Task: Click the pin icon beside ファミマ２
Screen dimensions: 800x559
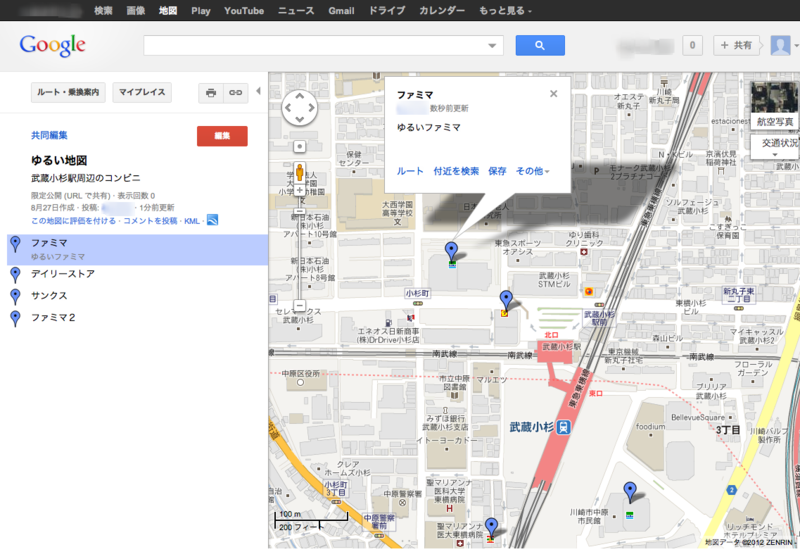Action: tap(16, 319)
